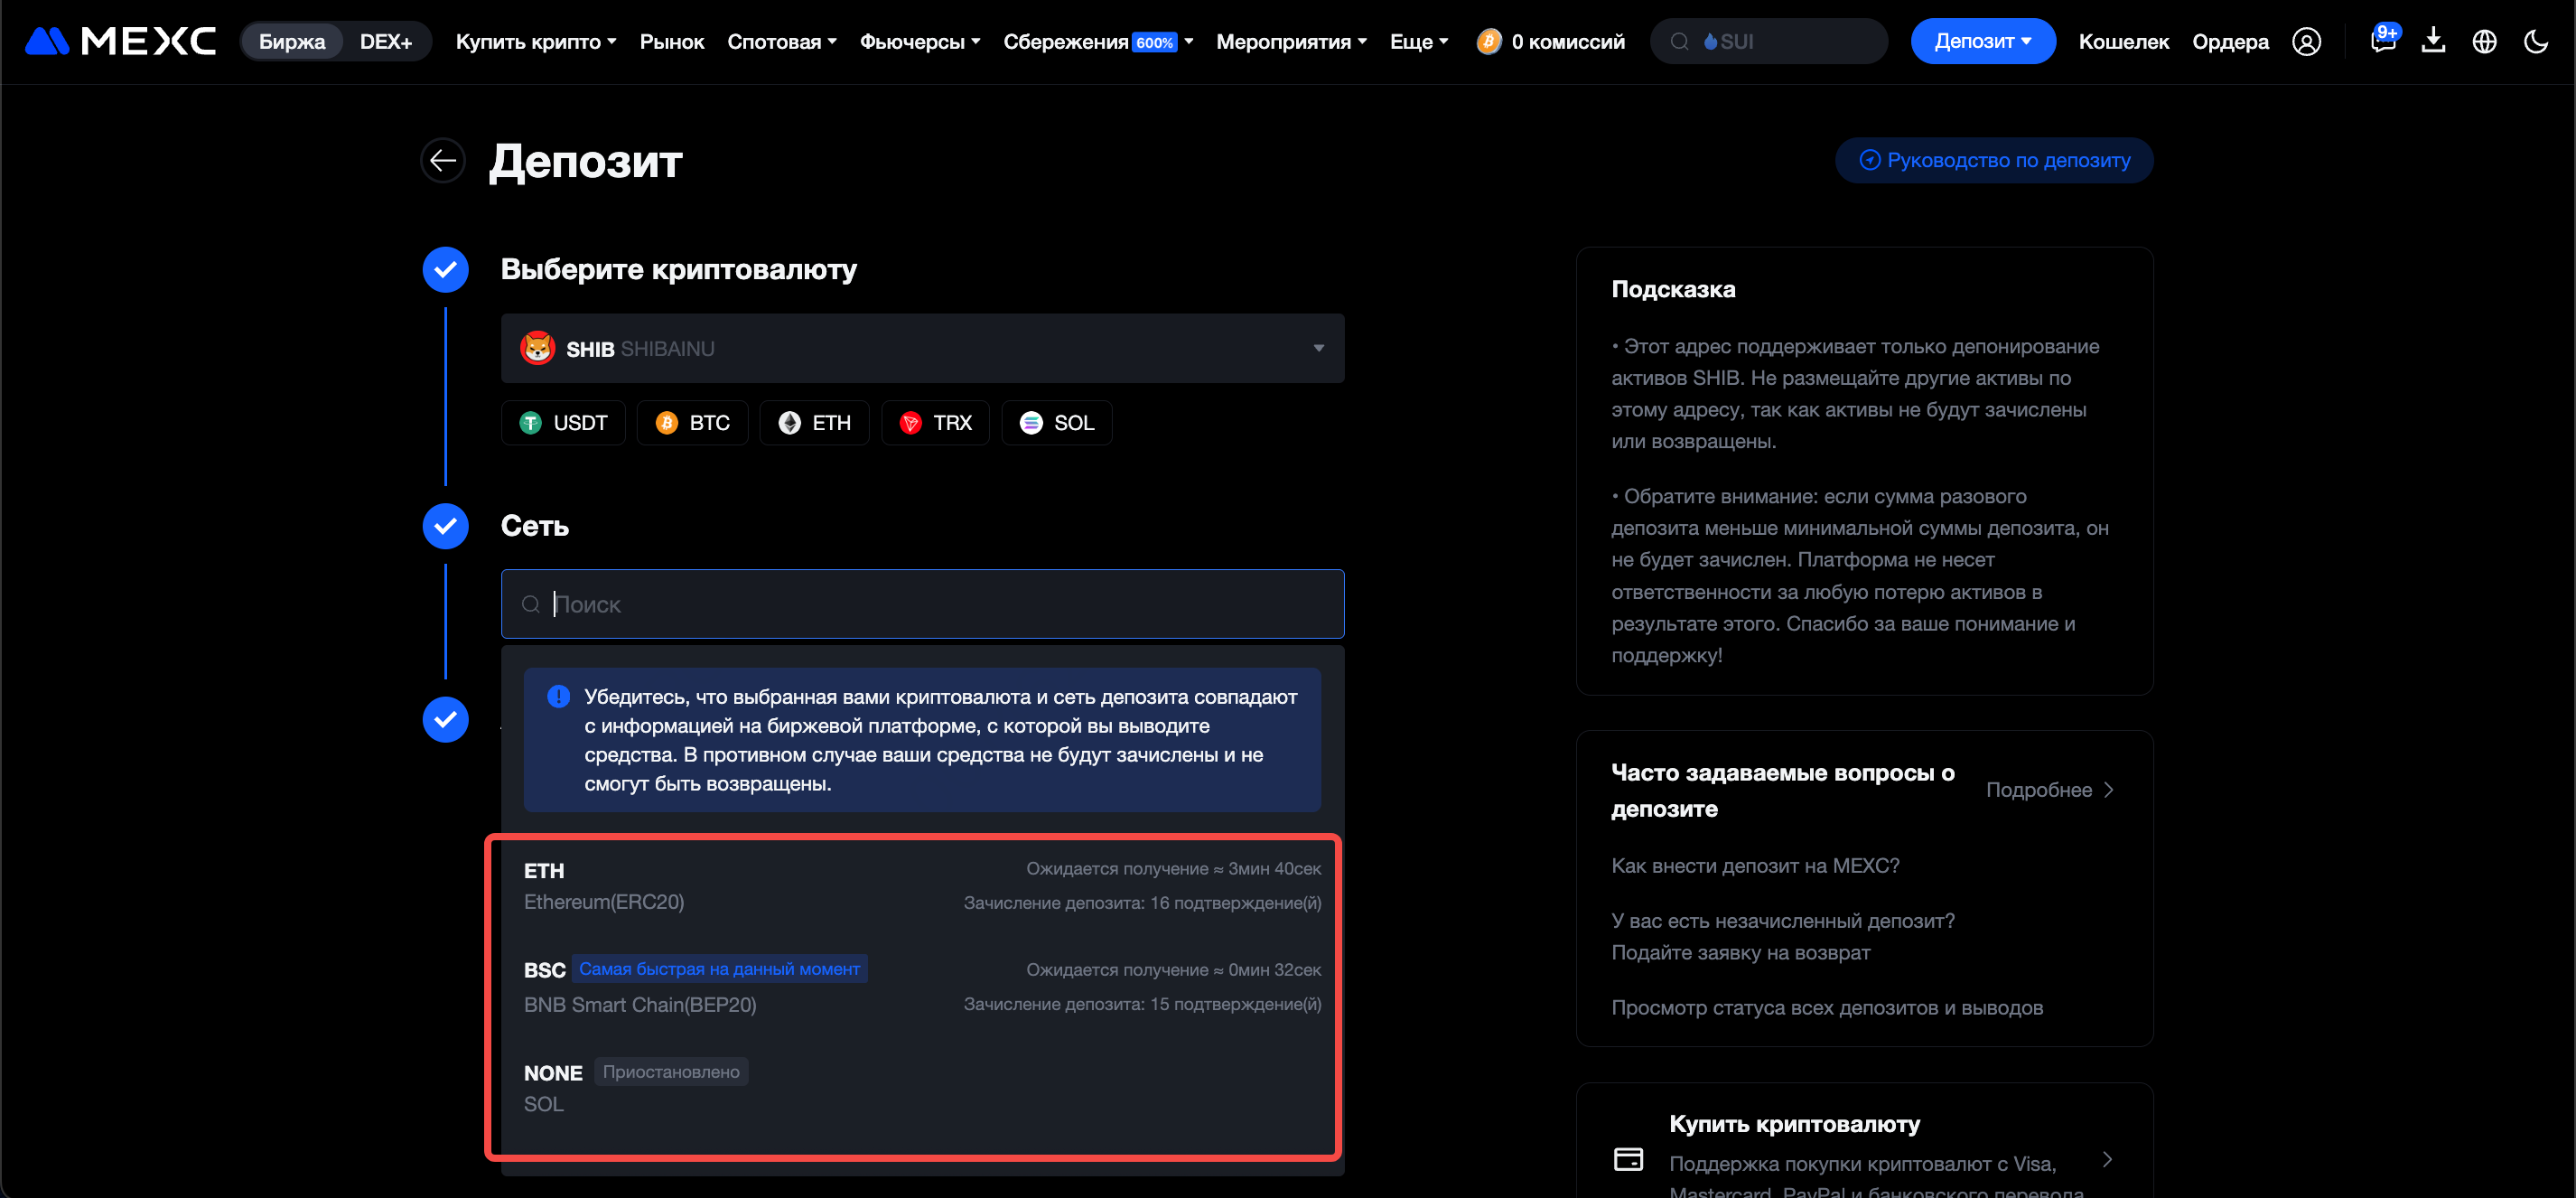The height and width of the screenshot is (1198, 2576).
Task: Open Руководство по депозиту guide
Action: tap(1994, 160)
